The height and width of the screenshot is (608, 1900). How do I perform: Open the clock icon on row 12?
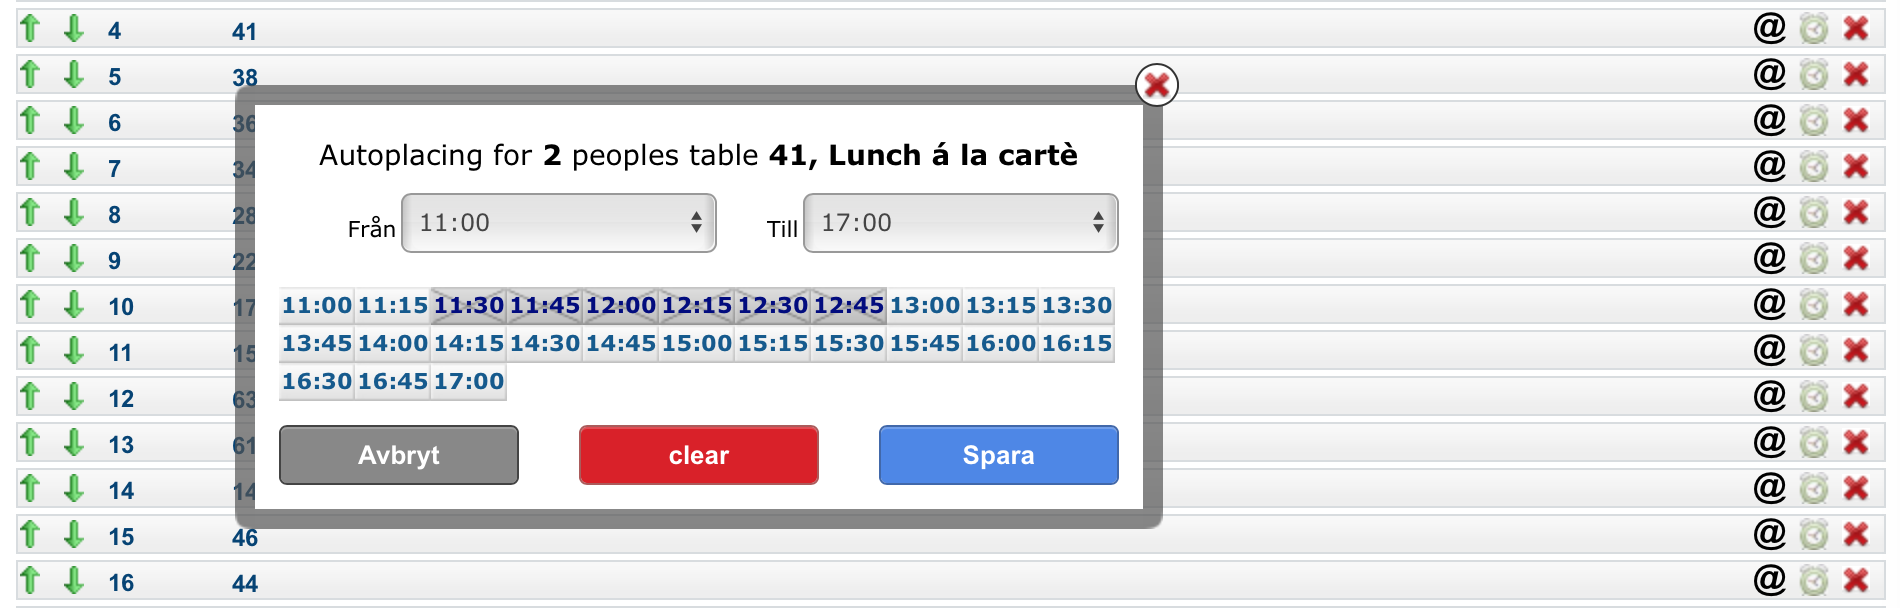click(x=1814, y=396)
